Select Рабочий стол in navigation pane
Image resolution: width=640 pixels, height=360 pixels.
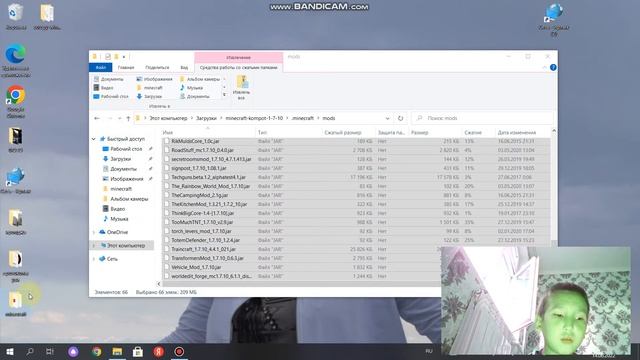pyautogui.click(x=126, y=149)
